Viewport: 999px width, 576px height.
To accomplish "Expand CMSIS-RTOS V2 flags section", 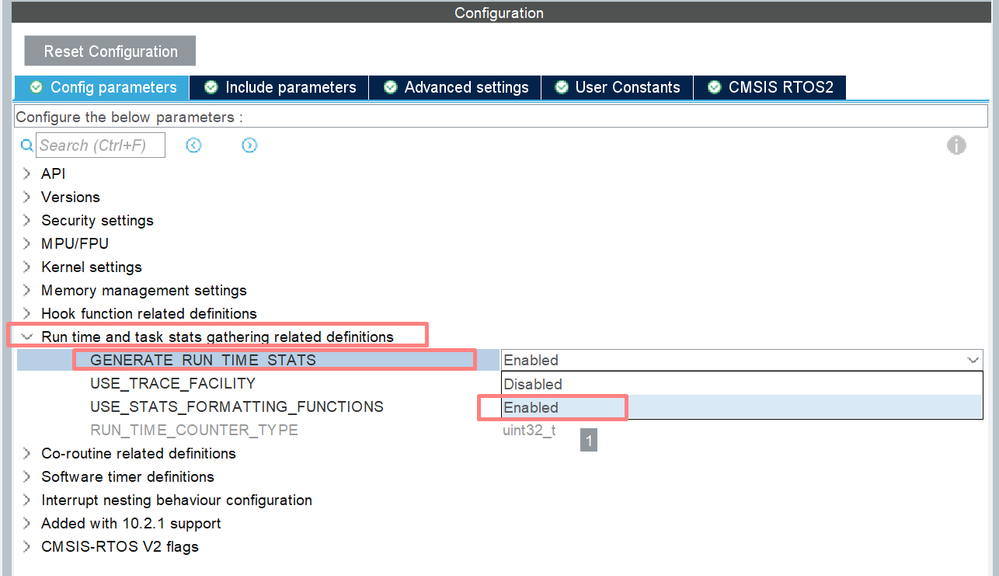I will pyautogui.click(x=27, y=547).
